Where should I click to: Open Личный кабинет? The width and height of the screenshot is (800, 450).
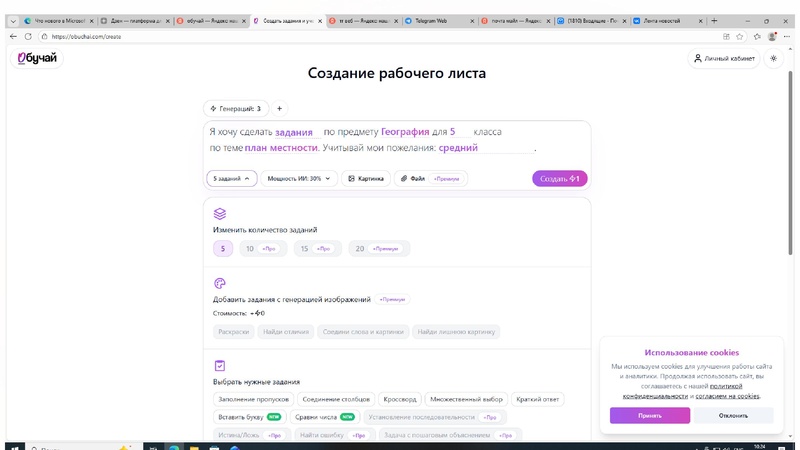coord(724,58)
